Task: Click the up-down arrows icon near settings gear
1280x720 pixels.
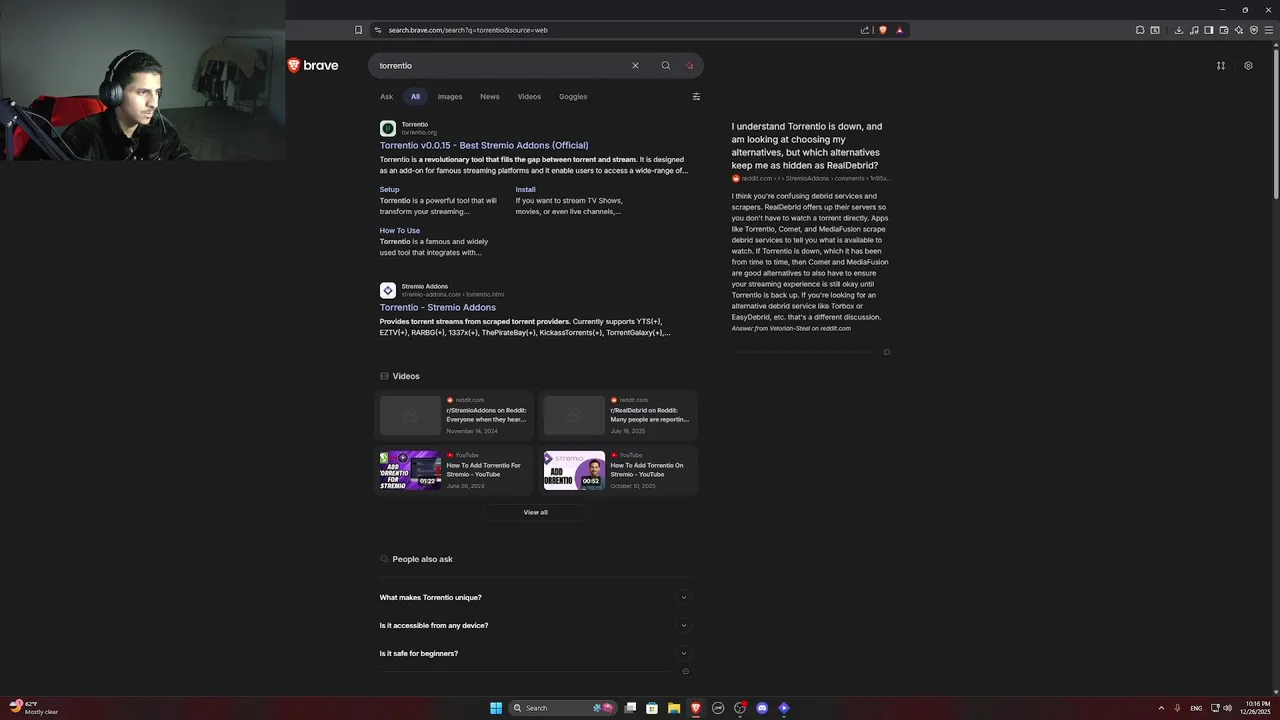Action: [1220, 66]
